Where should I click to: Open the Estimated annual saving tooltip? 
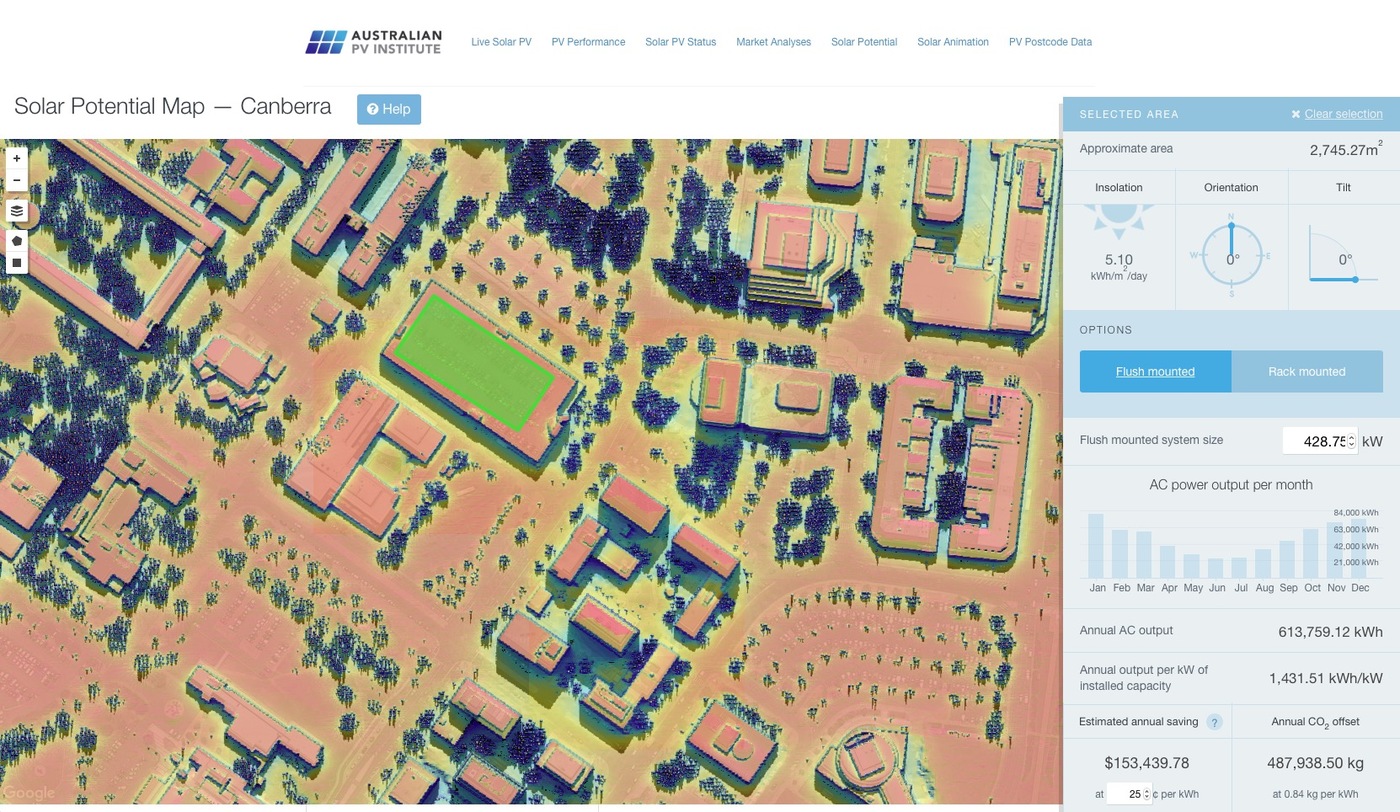(1215, 721)
